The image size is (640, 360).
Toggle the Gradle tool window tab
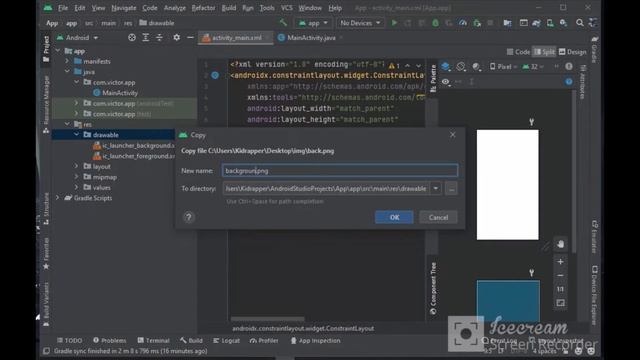pos(595,49)
